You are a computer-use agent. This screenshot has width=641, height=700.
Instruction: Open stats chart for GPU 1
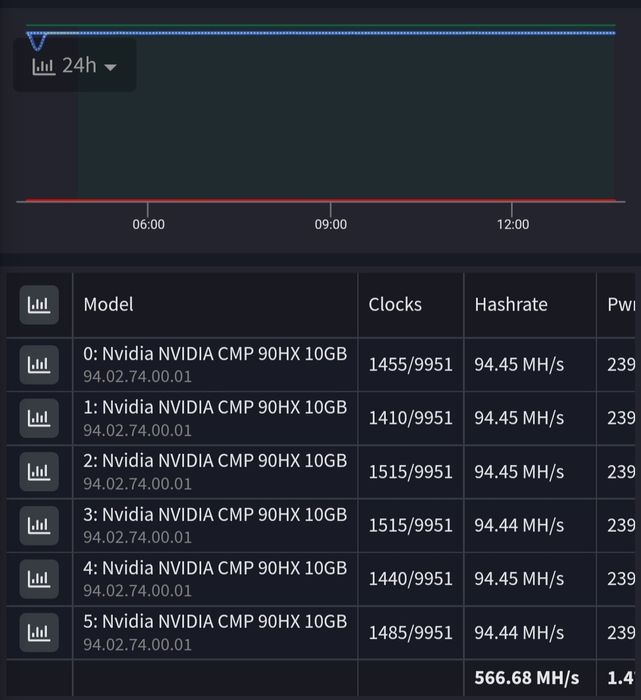point(39,418)
